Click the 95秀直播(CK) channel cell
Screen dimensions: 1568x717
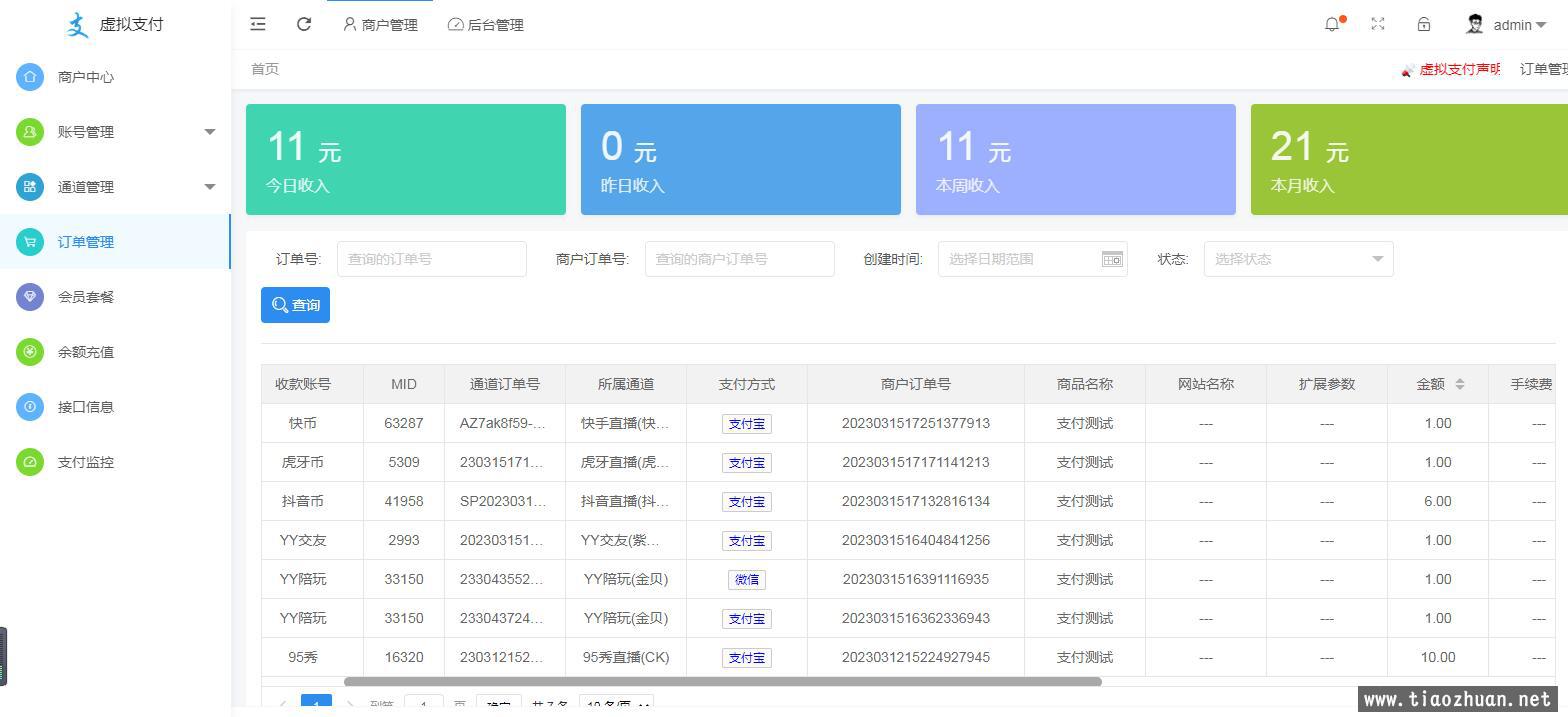coord(626,657)
